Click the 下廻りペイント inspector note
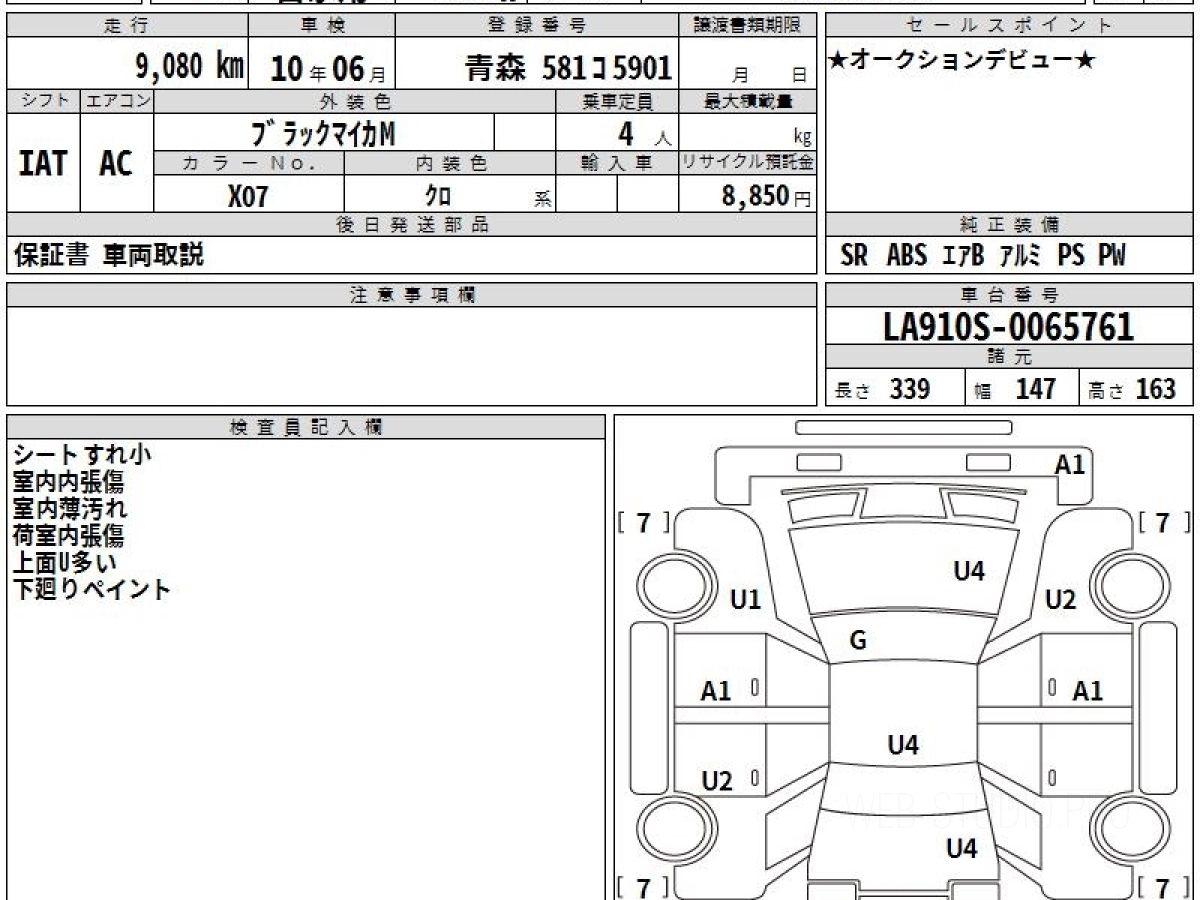 click(92, 589)
